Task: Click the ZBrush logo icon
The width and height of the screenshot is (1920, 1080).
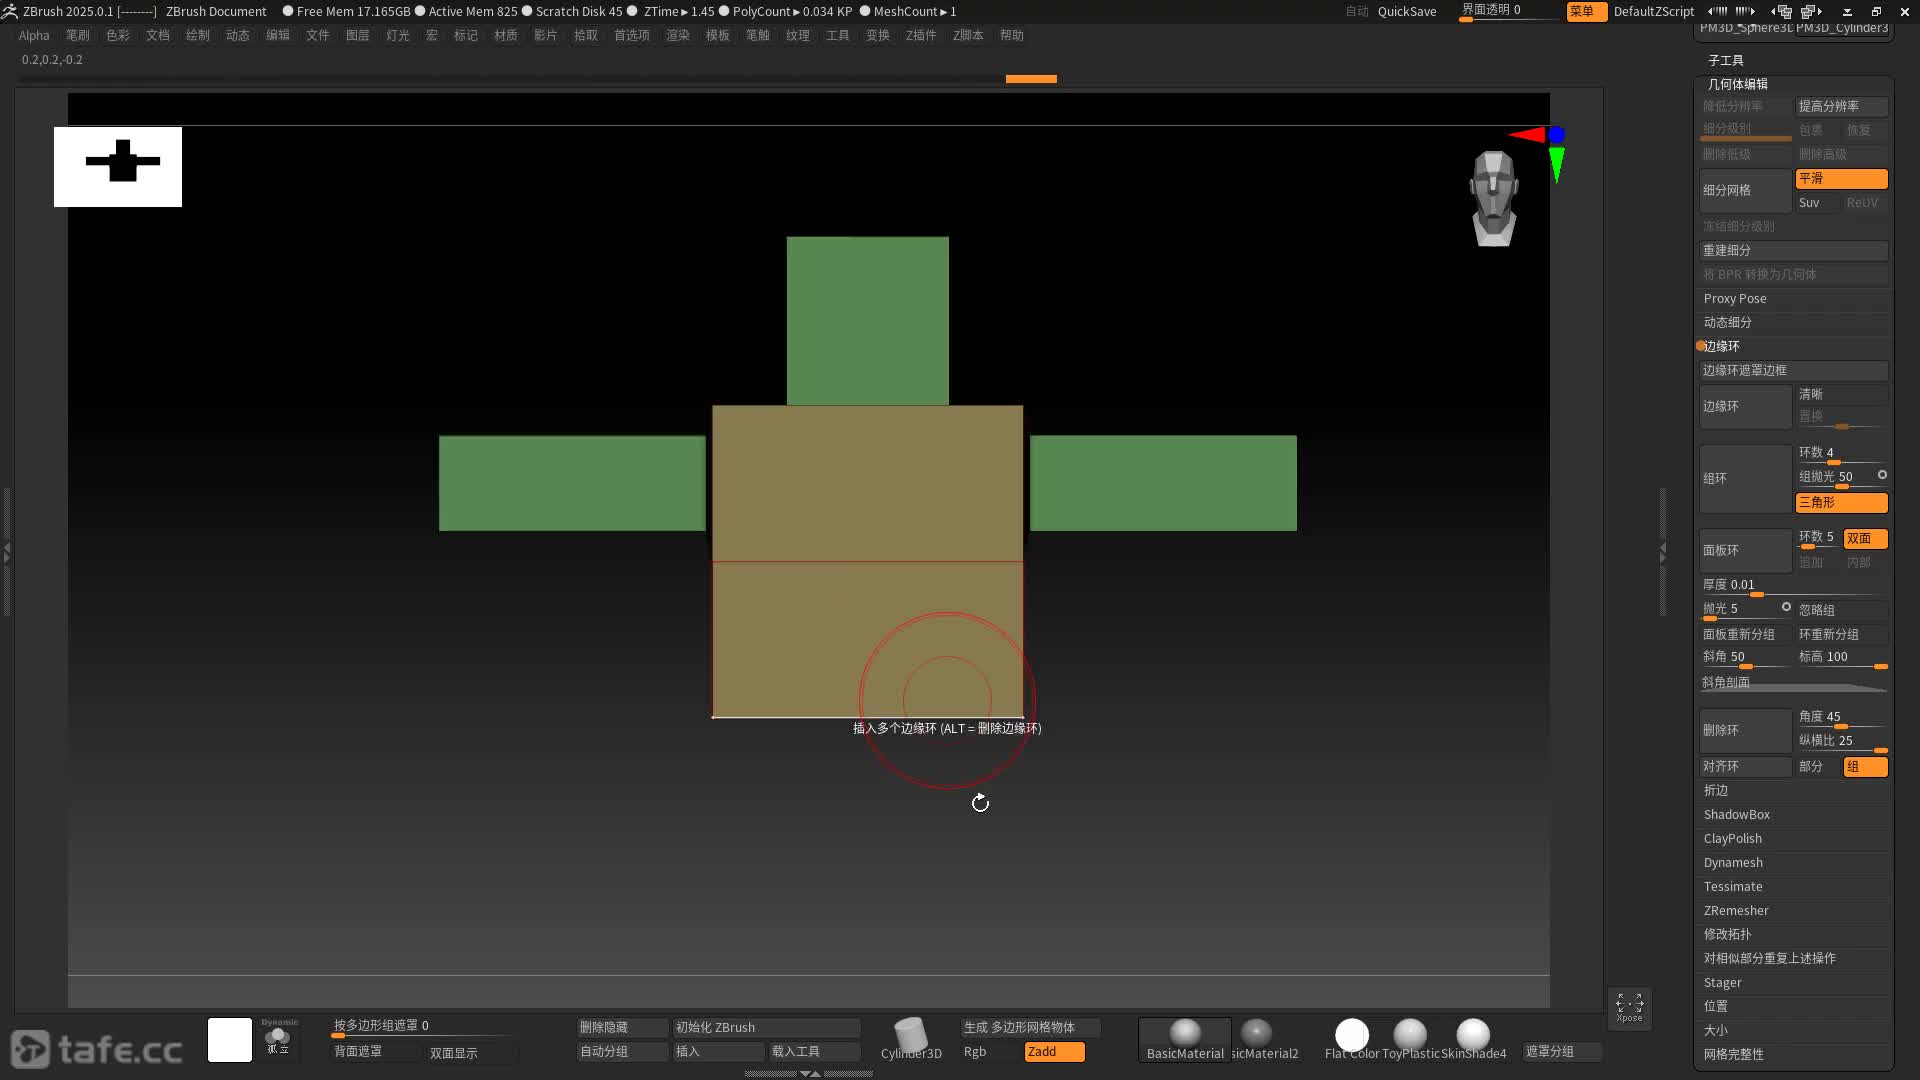Action: pyautogui.click(x=9, y=11)
